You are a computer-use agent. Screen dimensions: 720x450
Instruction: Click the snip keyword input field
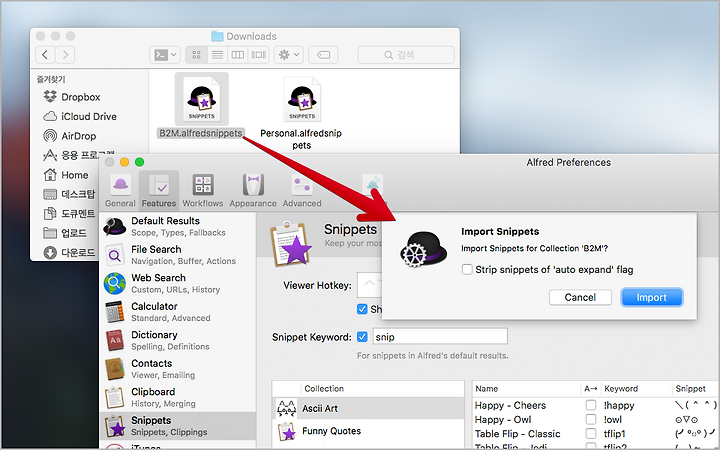coord(440,337)
